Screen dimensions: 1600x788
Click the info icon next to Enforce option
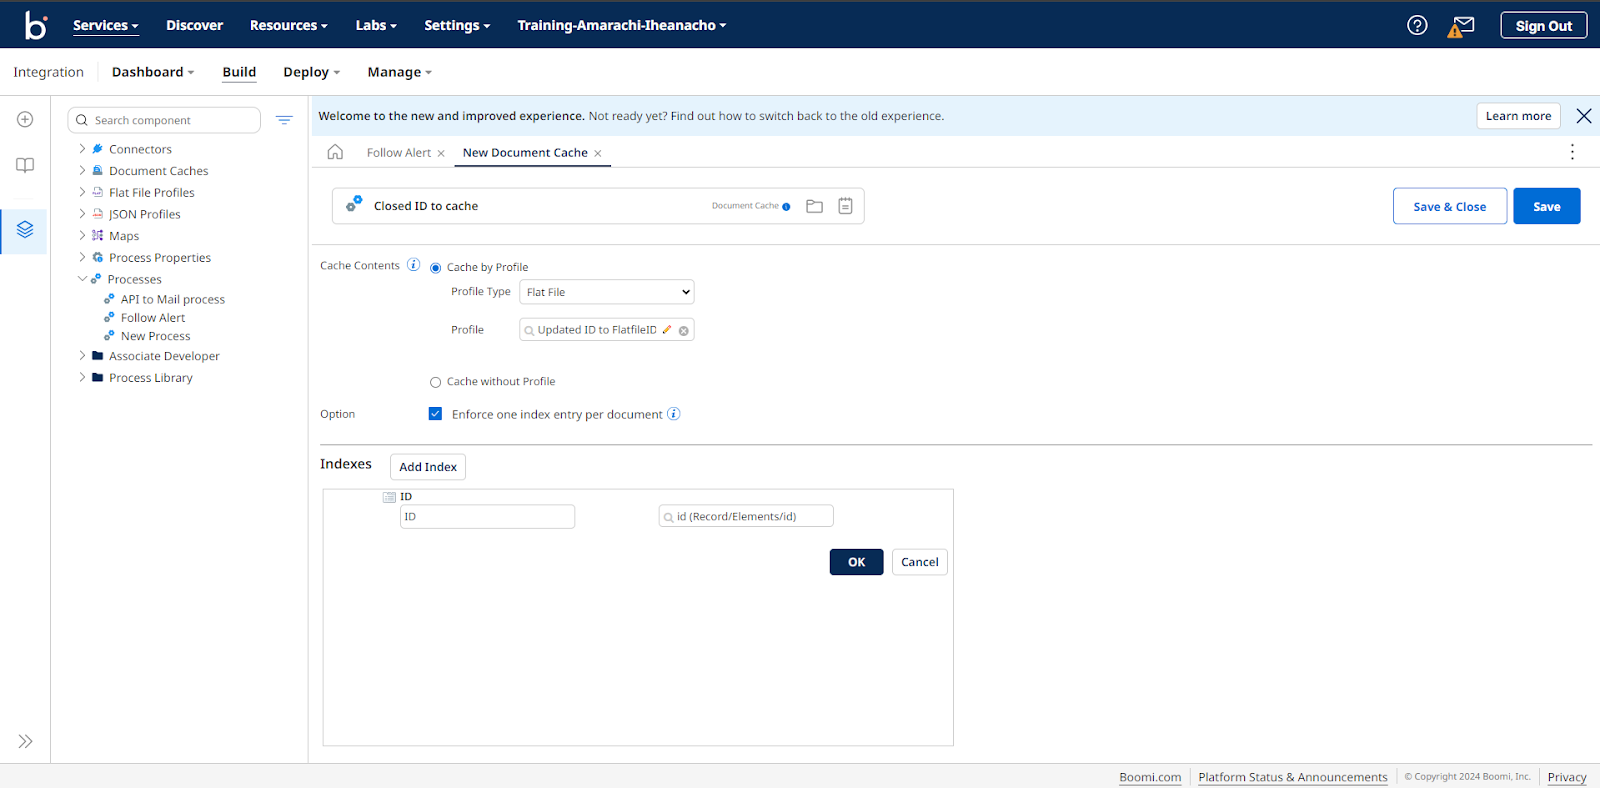674,414
